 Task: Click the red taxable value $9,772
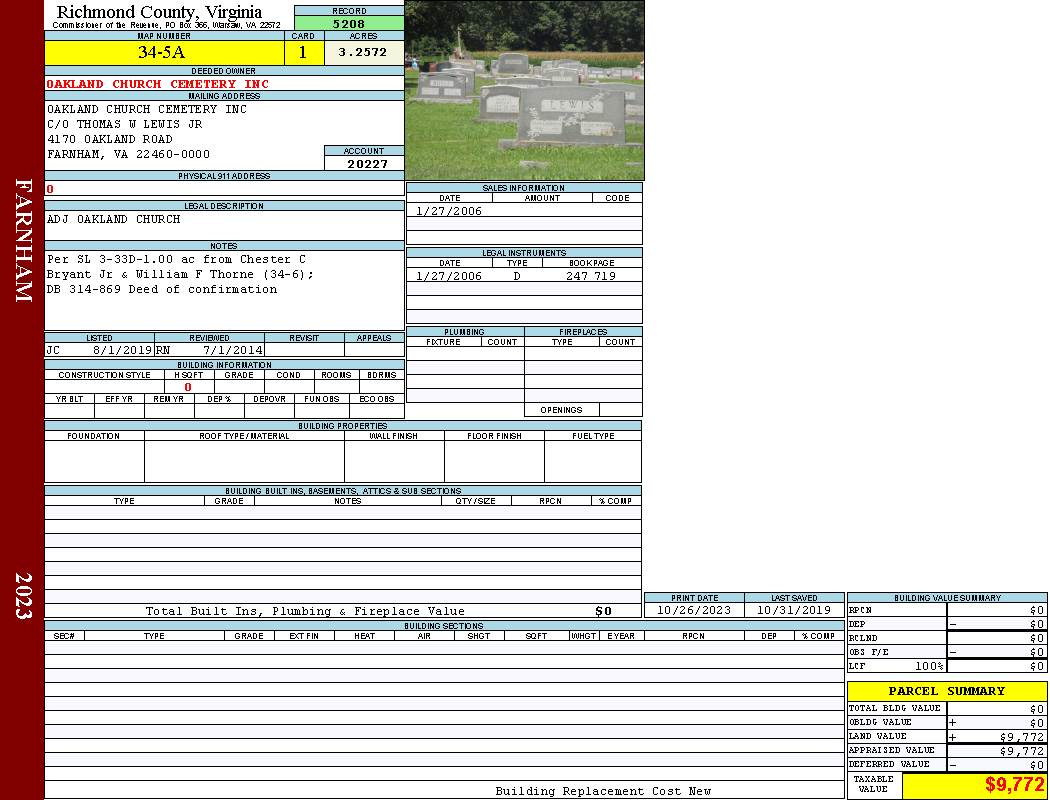(1013, 785)
